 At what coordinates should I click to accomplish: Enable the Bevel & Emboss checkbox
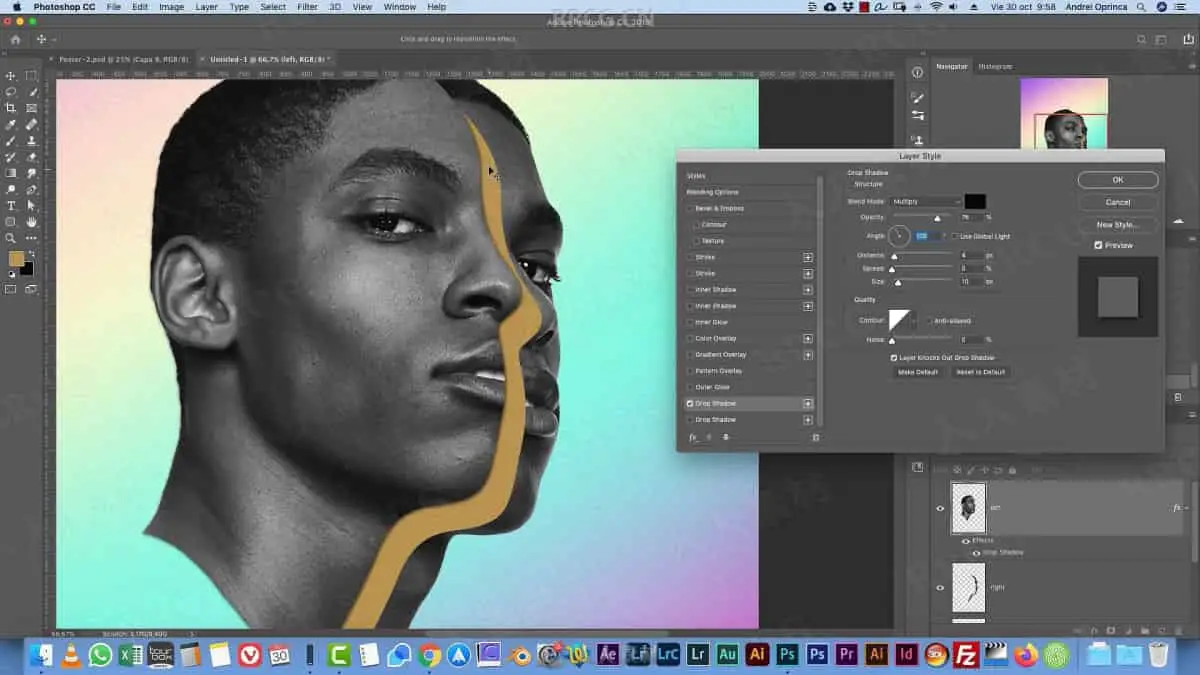[690, 208]
